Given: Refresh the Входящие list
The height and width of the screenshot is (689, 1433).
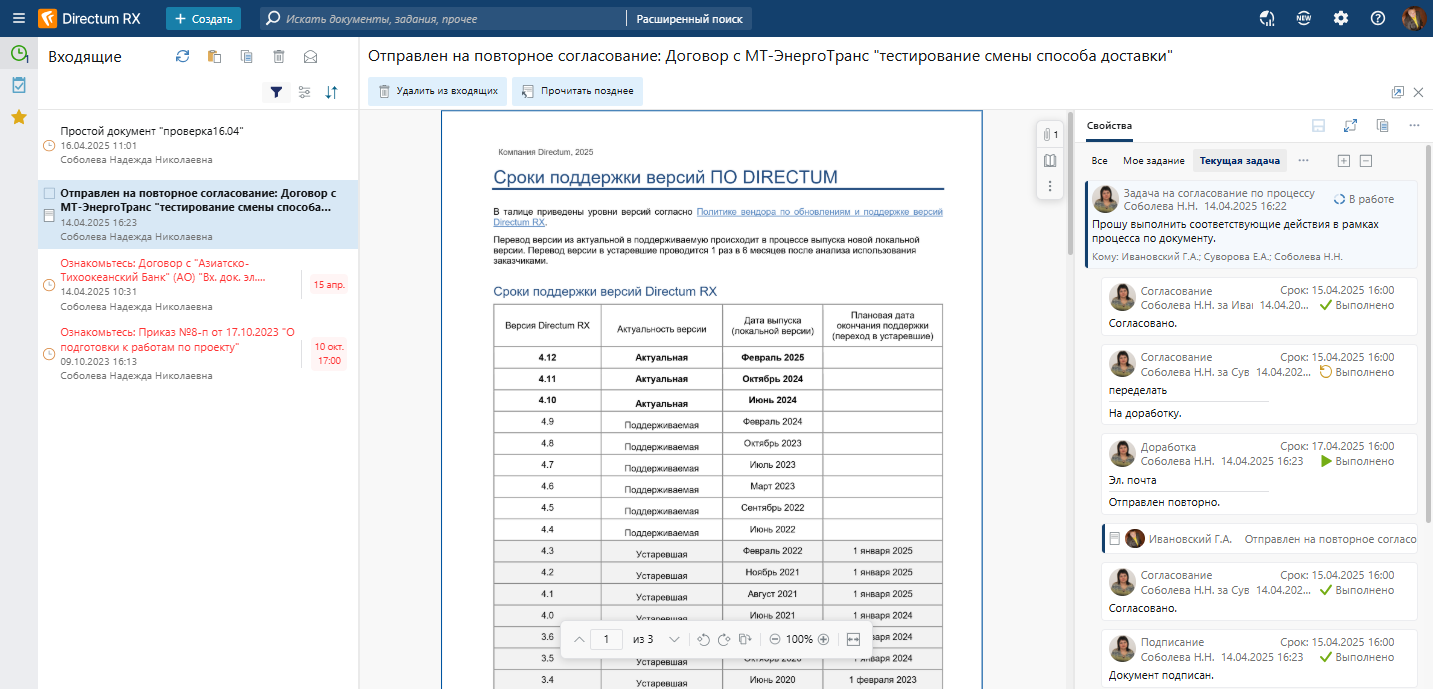Looking at the screenshot, I should tap(182, 57).
